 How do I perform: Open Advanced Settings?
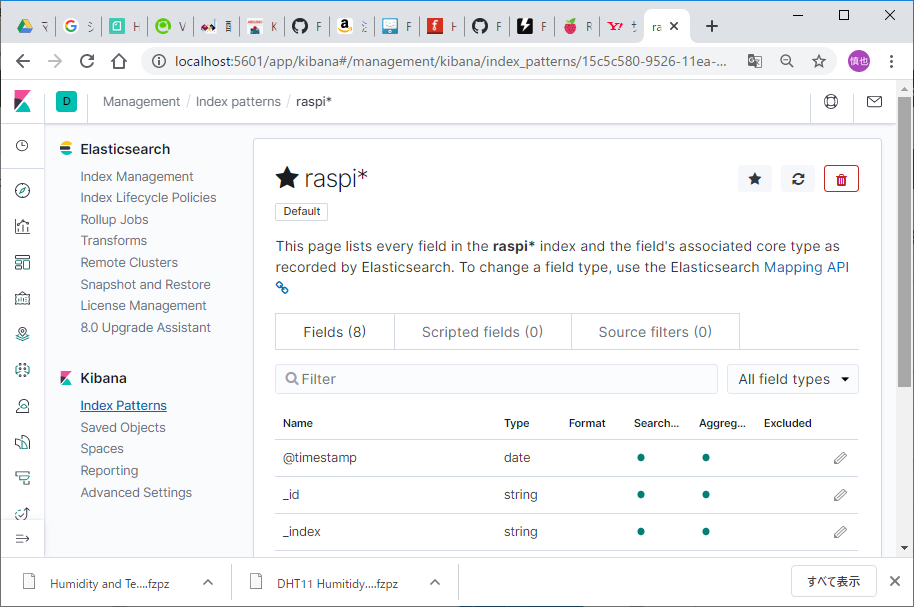(136, 493)
